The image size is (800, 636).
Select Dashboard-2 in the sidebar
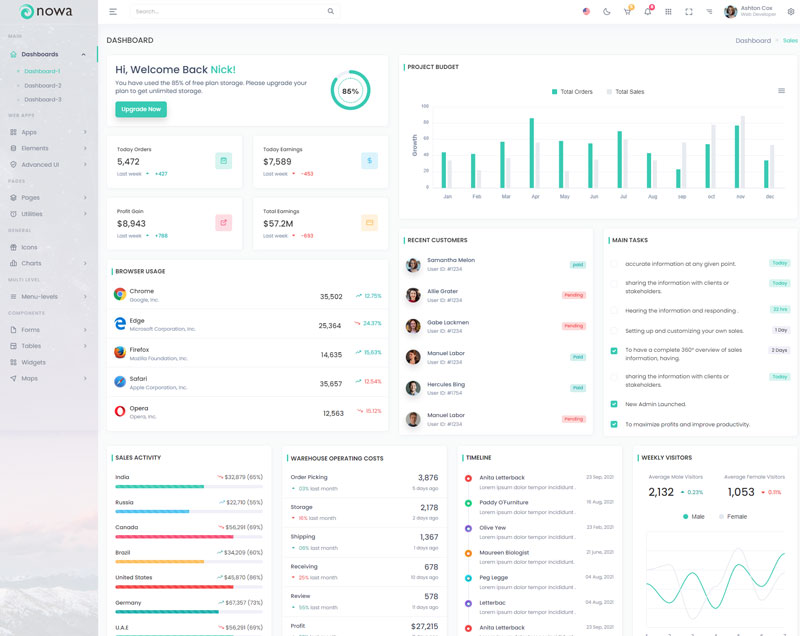click(42, 86)
